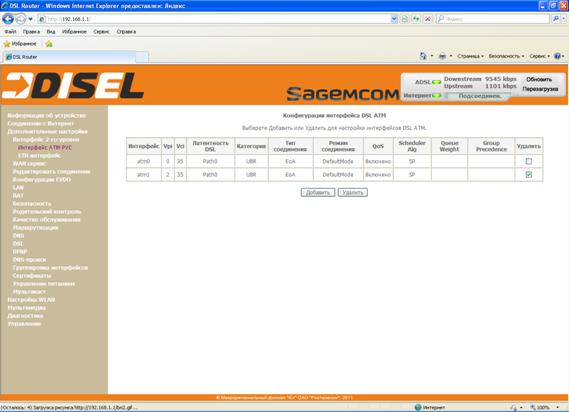
Task: Click the Обновить link in status panel
Action: 539,79
